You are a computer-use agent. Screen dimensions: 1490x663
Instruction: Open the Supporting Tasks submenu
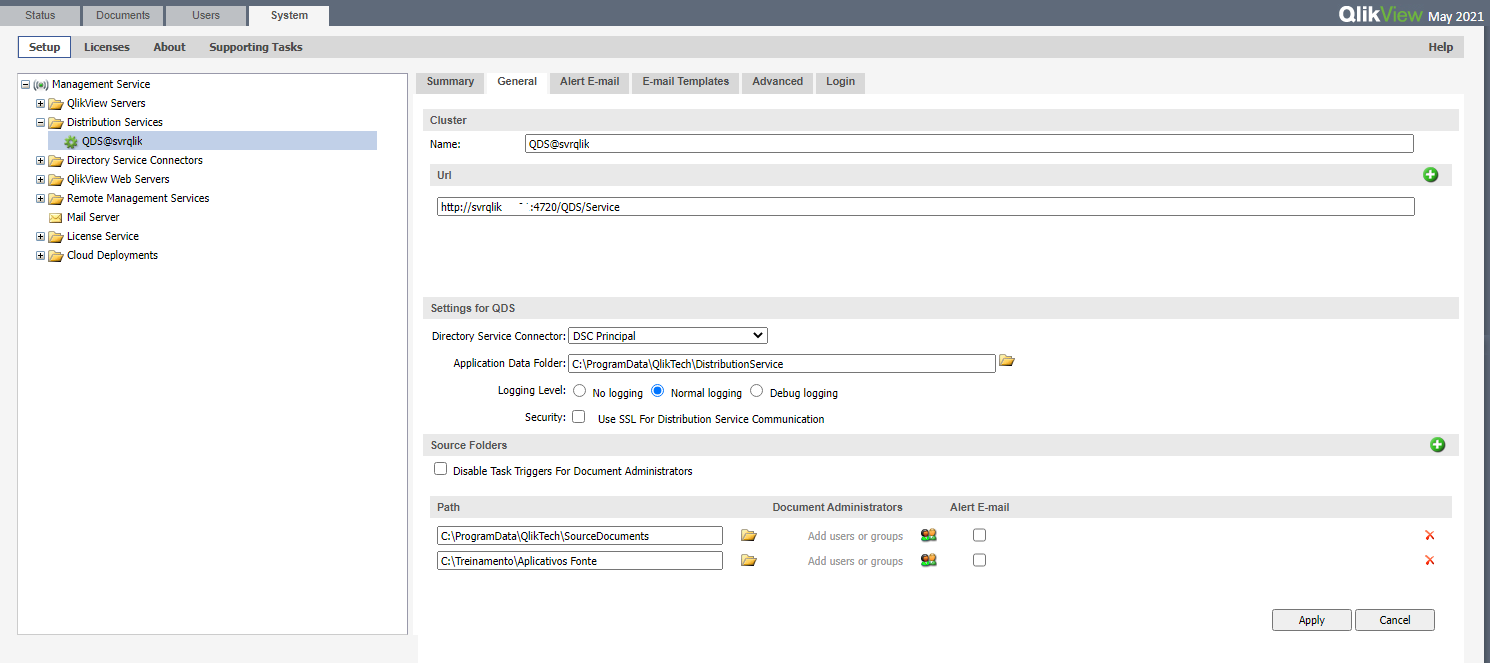[x=256, y=47]
